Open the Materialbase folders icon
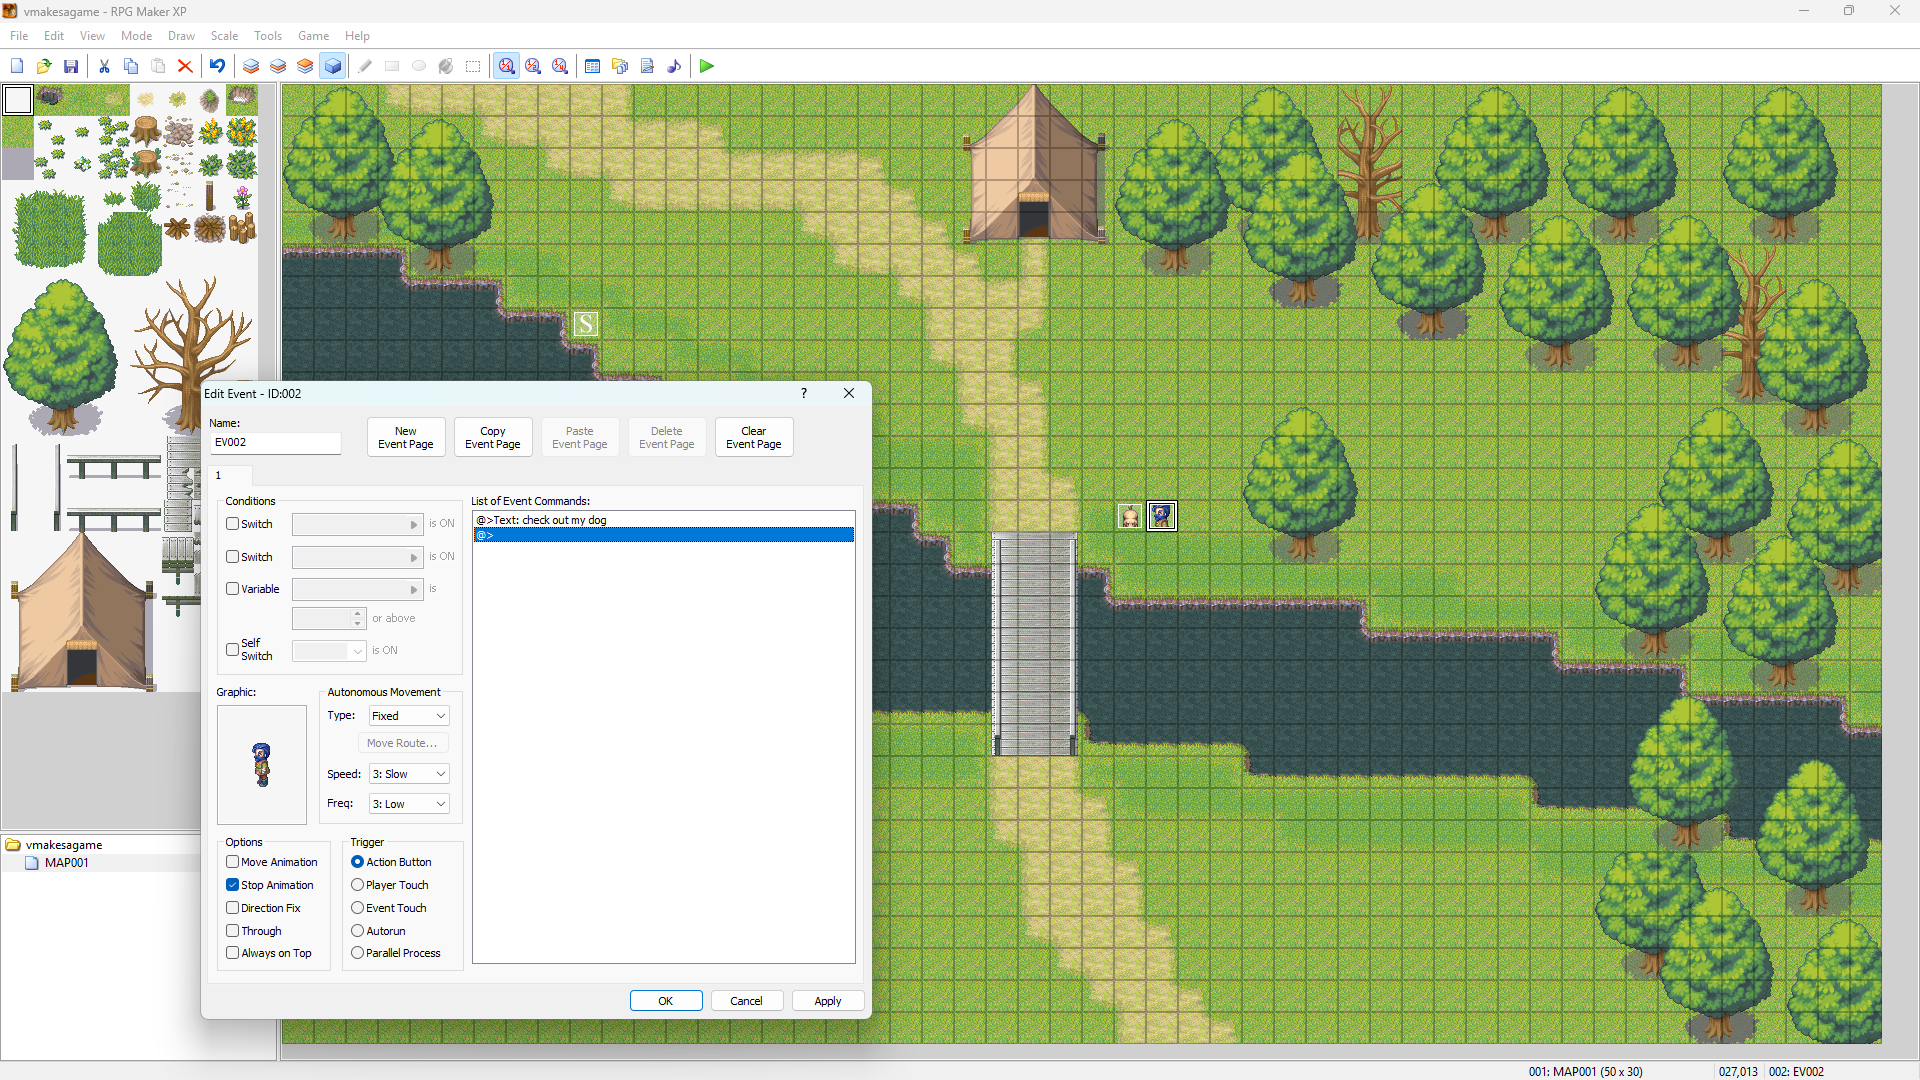Screen dimensions: 1920x1080 pyautogui.click(x=620, y=66)
